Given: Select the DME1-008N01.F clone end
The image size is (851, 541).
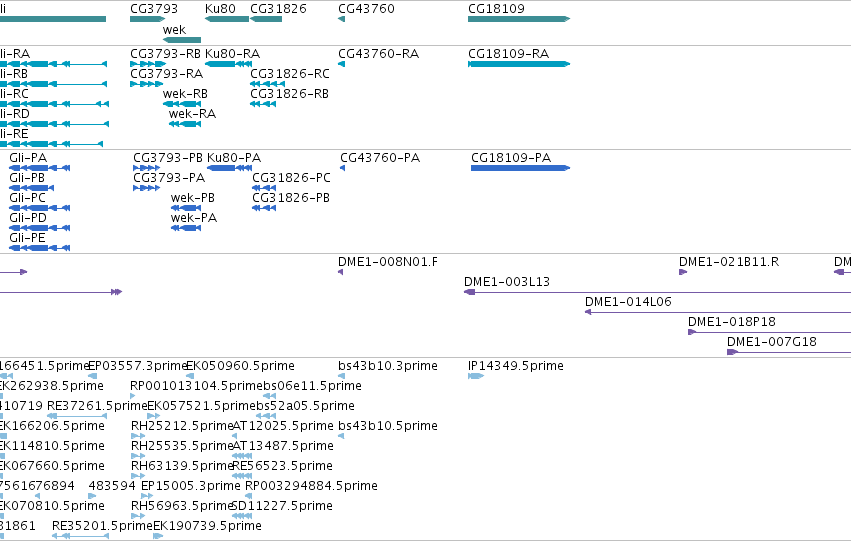Looking at the screenshot, I should click(340, 272).
